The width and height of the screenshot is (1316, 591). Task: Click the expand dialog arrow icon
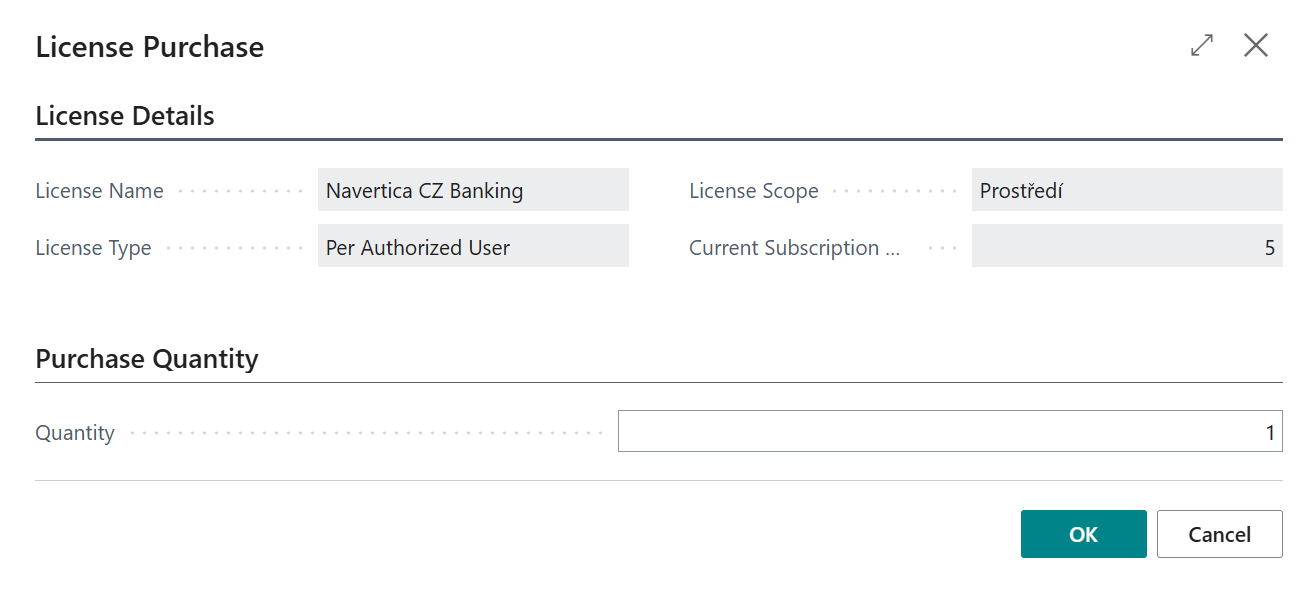1200,45
